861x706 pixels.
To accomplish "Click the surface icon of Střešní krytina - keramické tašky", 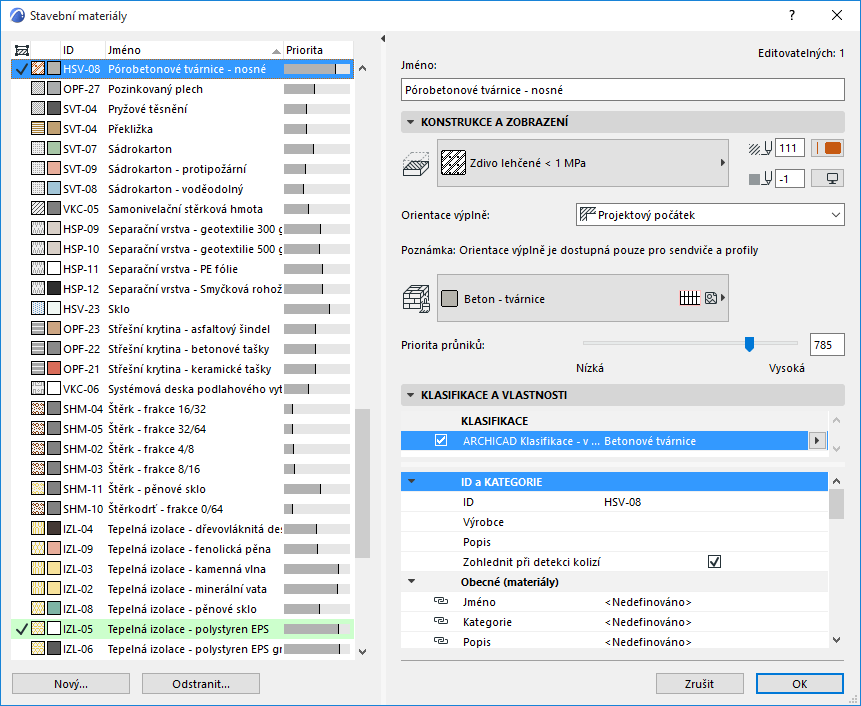I will [x=54, y=368].
